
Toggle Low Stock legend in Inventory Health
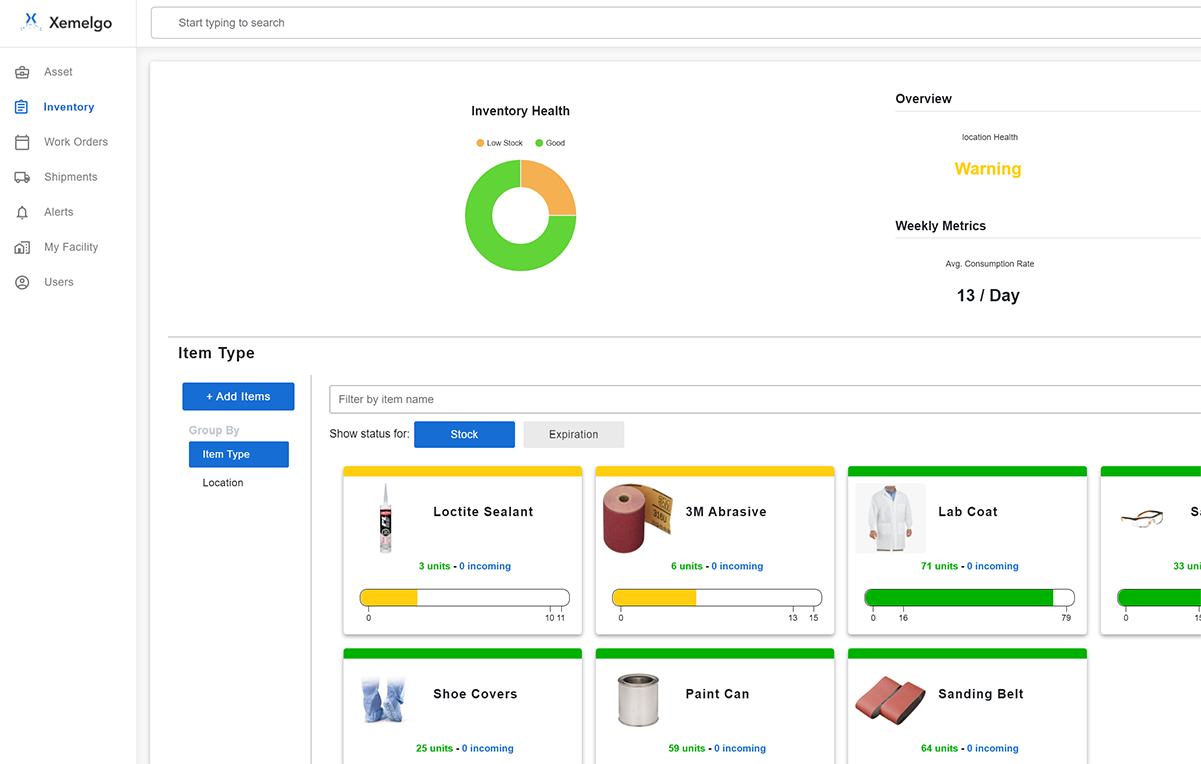pos(500,143)
